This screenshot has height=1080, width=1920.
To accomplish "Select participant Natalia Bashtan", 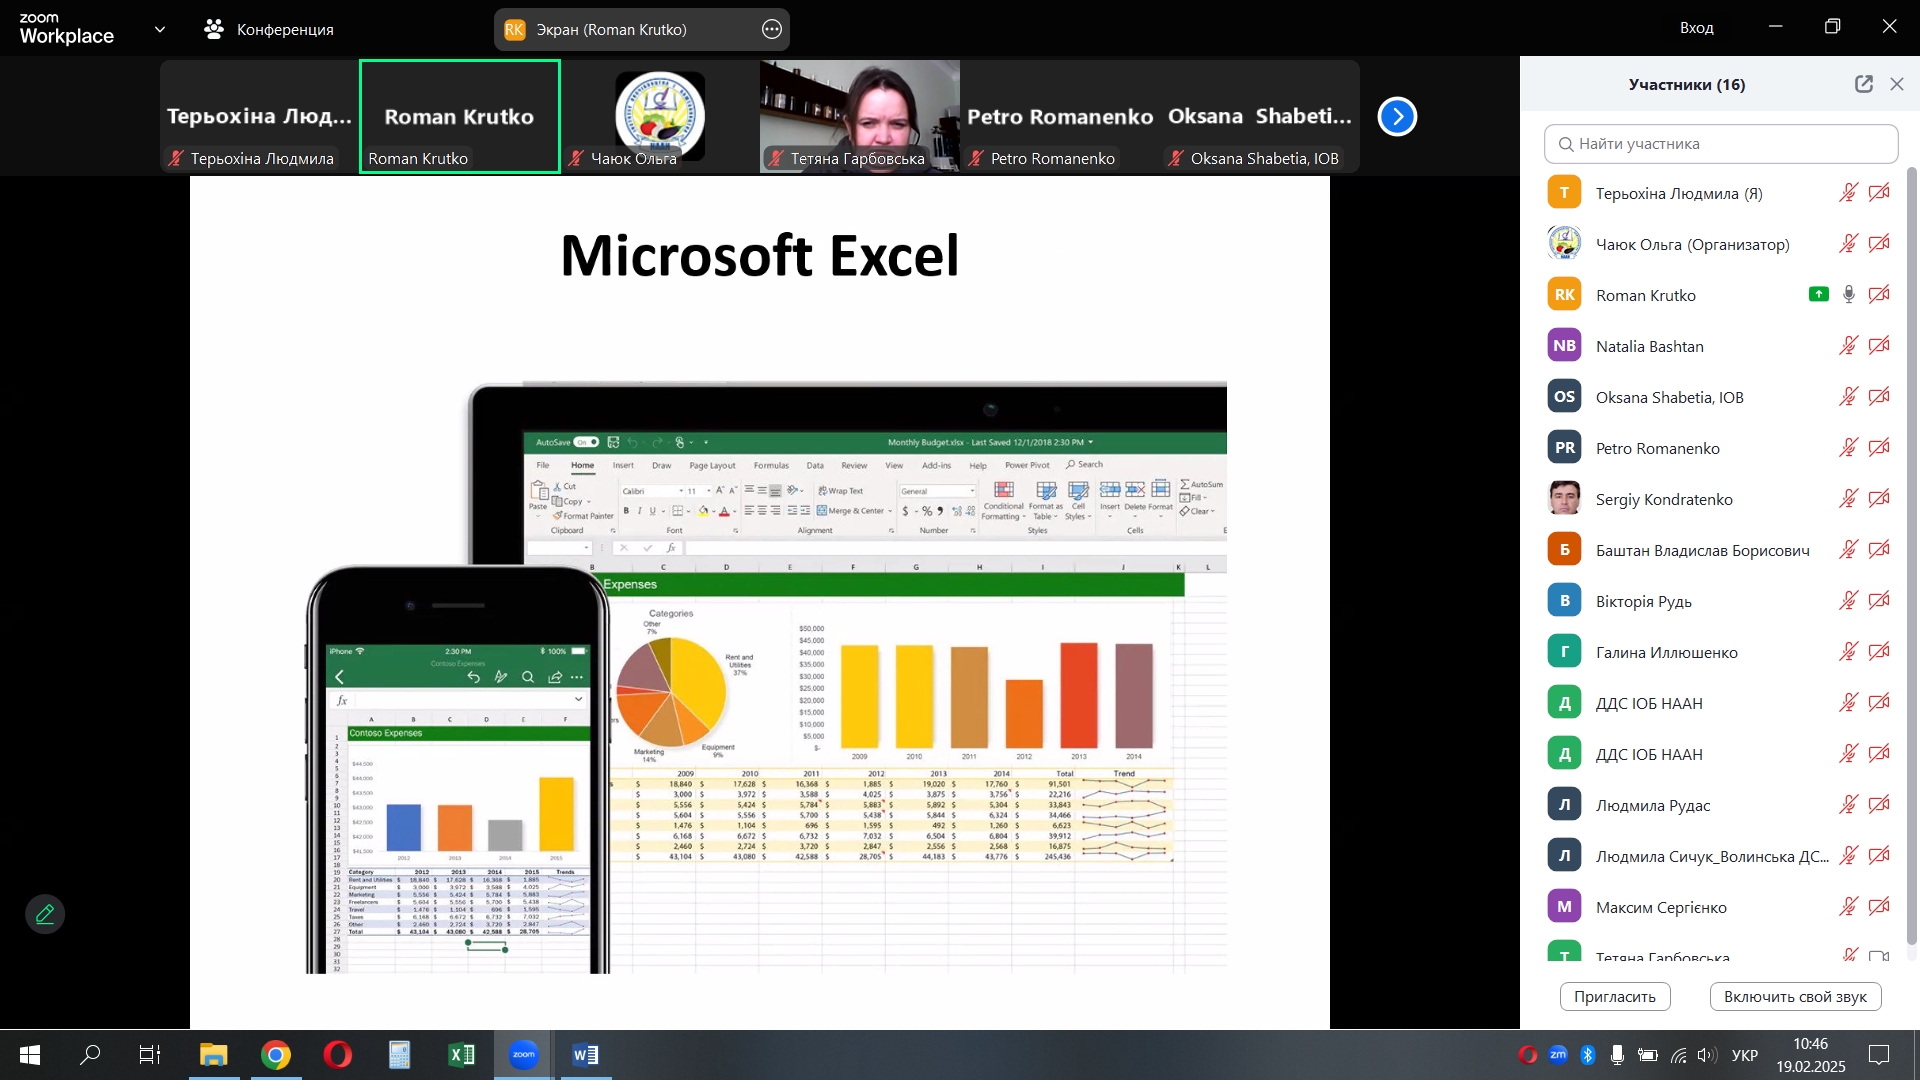I will point(1720,346).
